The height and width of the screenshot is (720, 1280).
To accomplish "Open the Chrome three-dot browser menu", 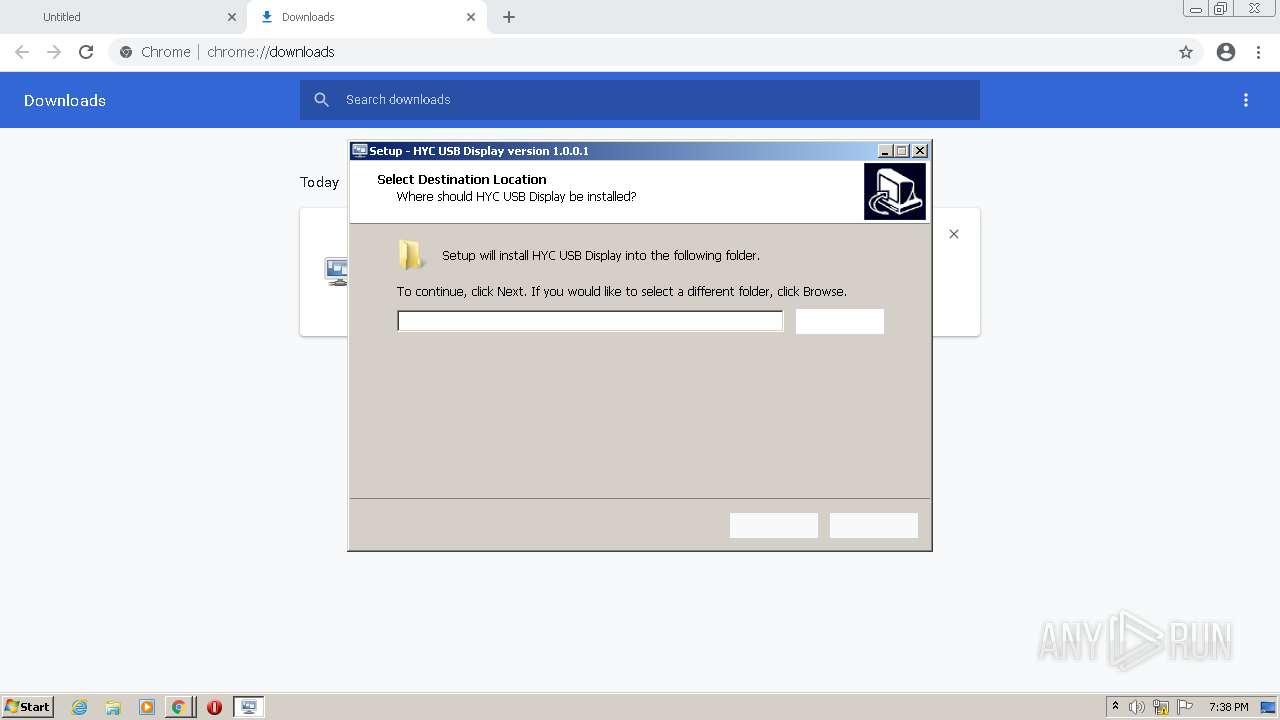I will [x=1259, y=52].
